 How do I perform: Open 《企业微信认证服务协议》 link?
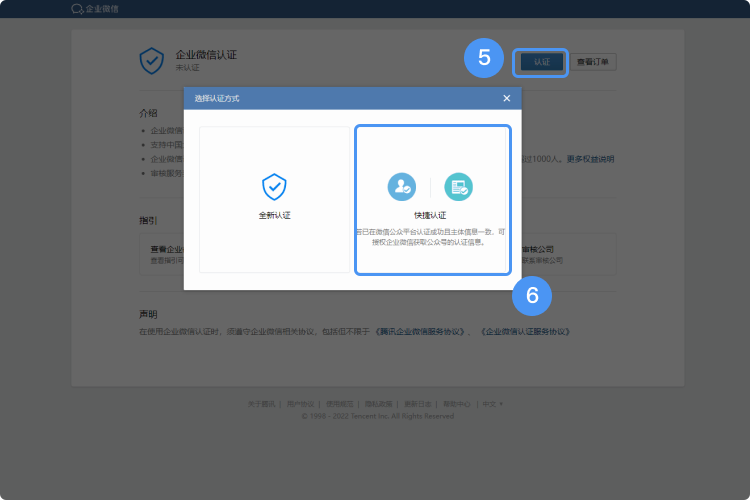[526, 332]
